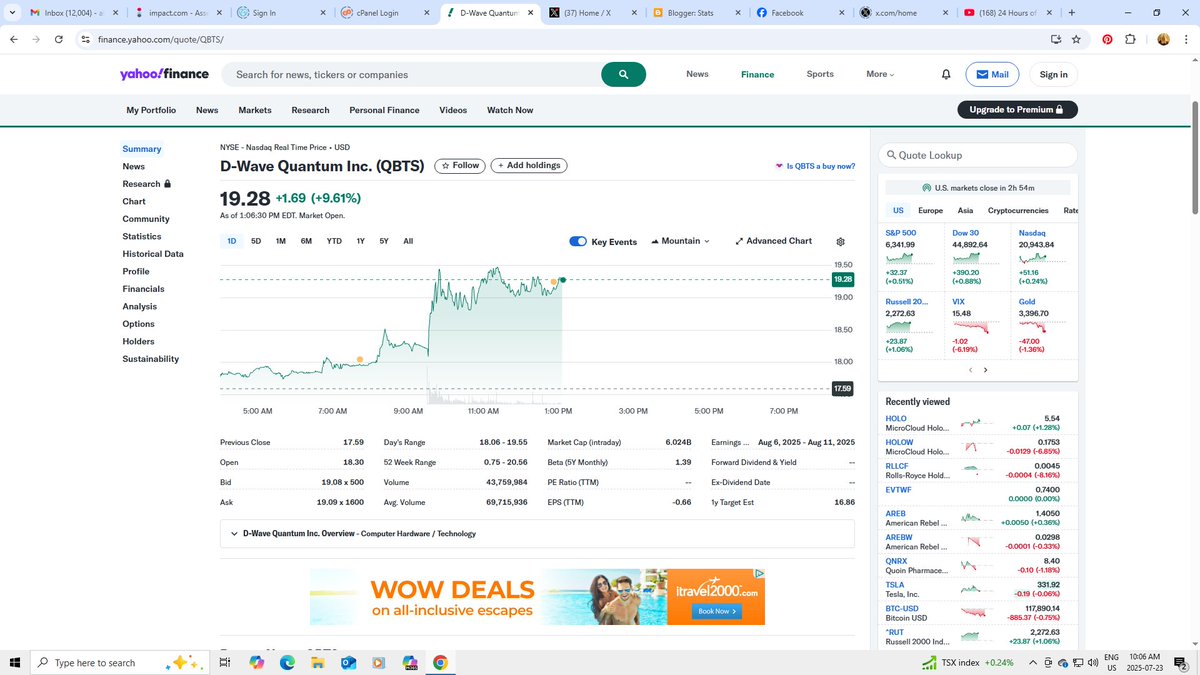Select the 1M chart range
Viewport: 1200px width, 675px height.
click(281, 241)
